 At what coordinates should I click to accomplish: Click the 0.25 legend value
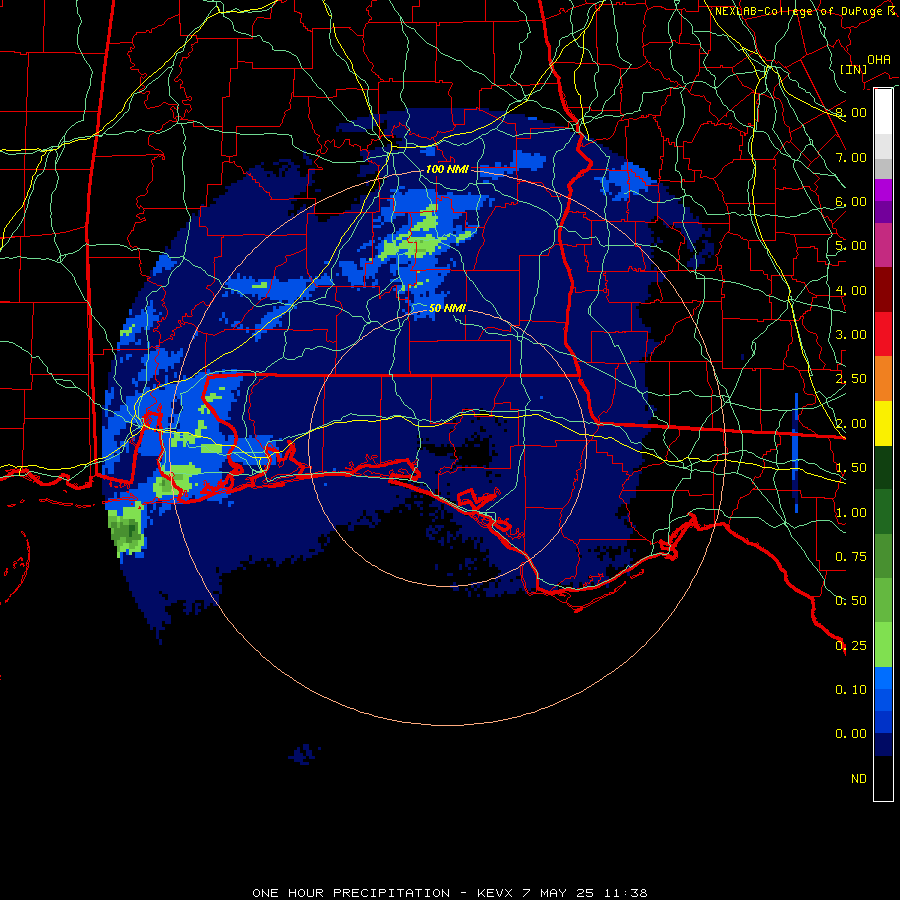851,646
